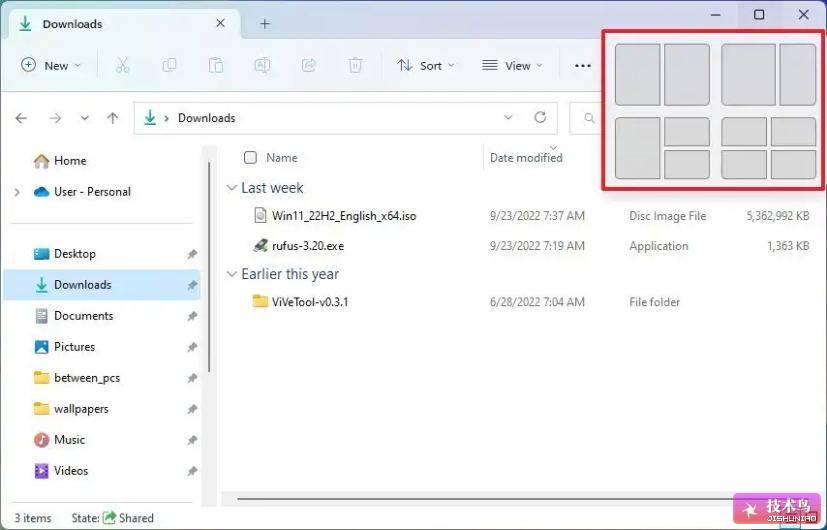This screenshot has width=827, height=530.
Task: Select rufus-3.20.exe file name
Action: point(308,246)
